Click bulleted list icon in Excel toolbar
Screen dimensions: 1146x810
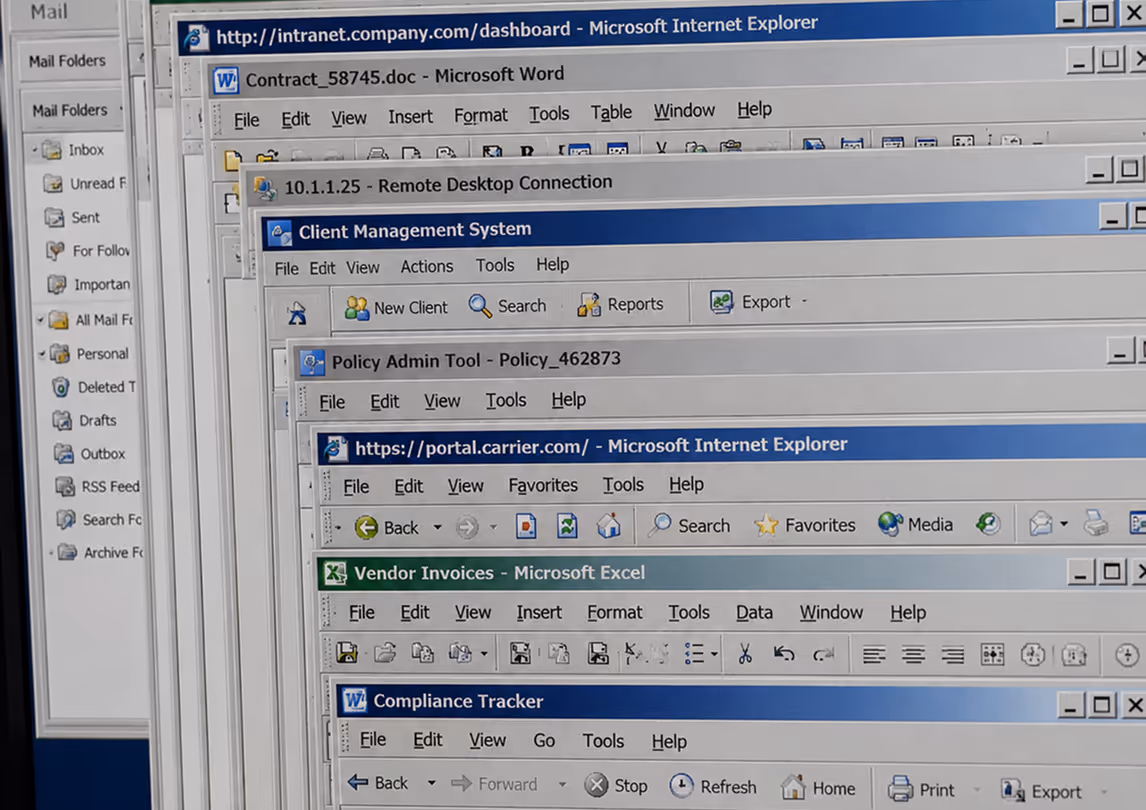tap(694, 654)
